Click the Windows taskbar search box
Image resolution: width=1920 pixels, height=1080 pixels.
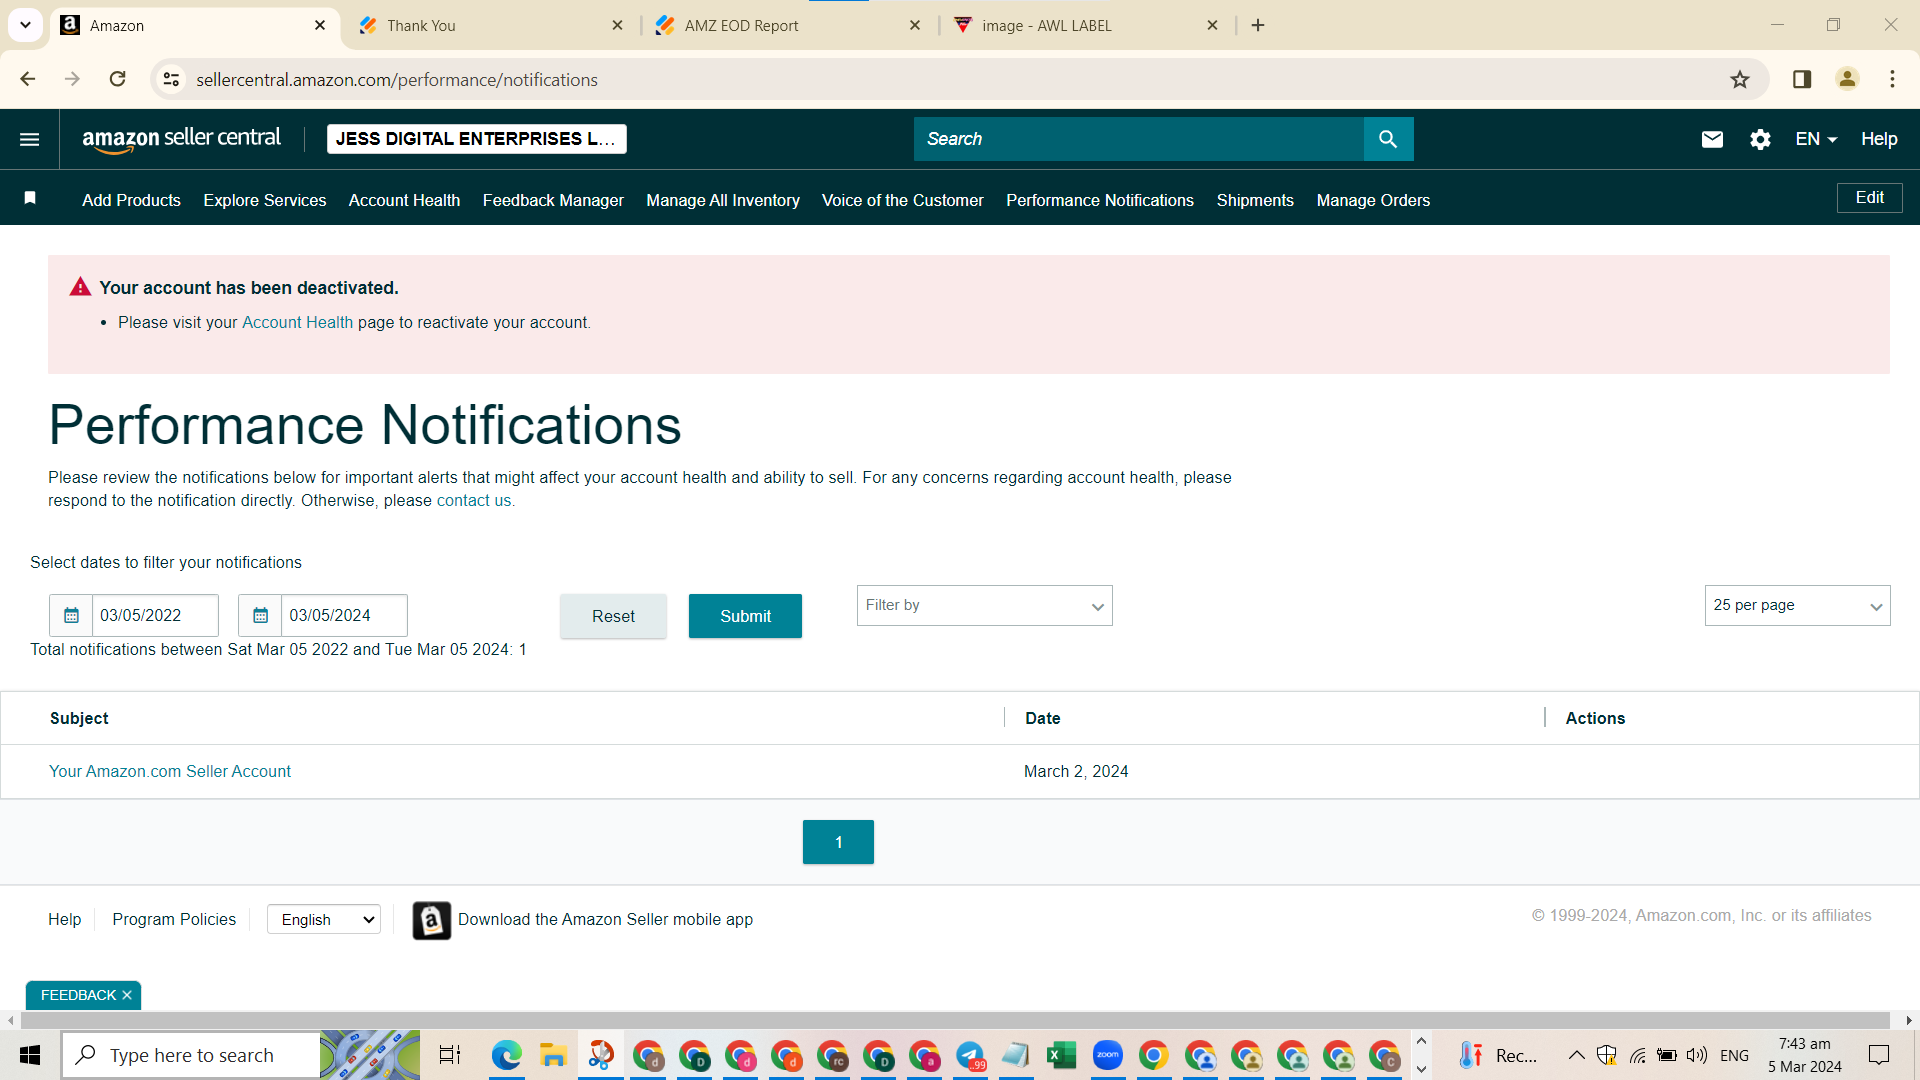[x=191, y=1055]
